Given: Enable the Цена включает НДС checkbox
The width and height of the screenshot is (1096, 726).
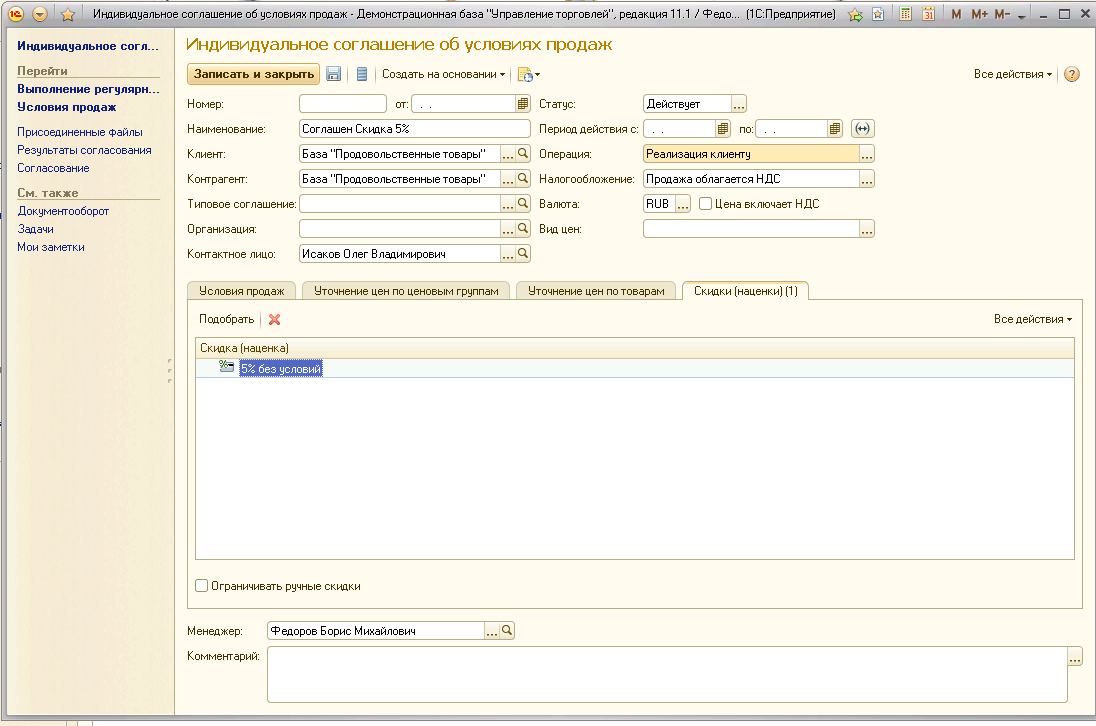Looking at the screenshot, I should click(705, 204).
